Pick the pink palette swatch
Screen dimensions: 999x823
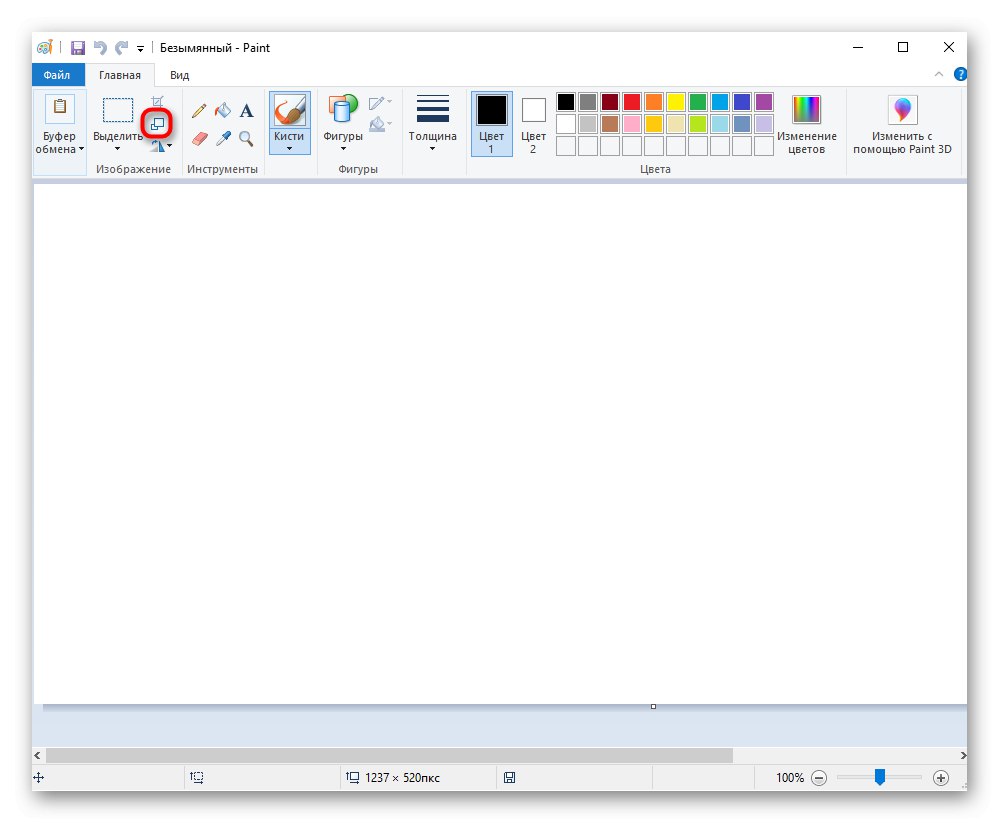pyautogui.click(x=632, y=124)
